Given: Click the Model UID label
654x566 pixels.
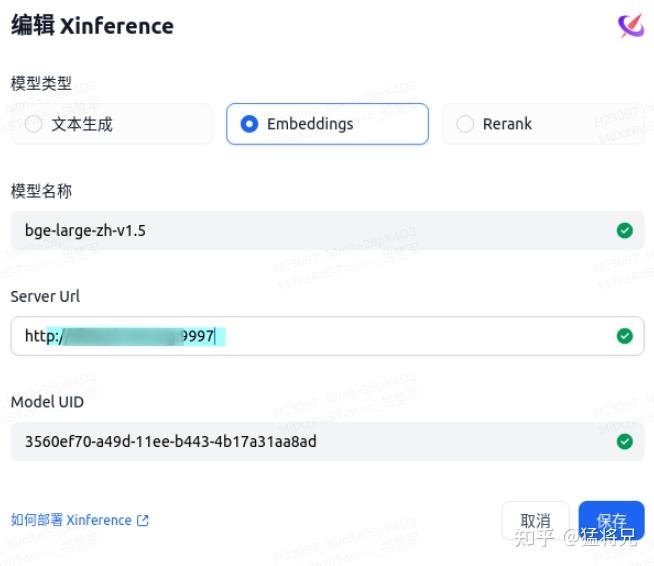Looking at the screenshot, I should pyautogui.click(x=46, y=402).
